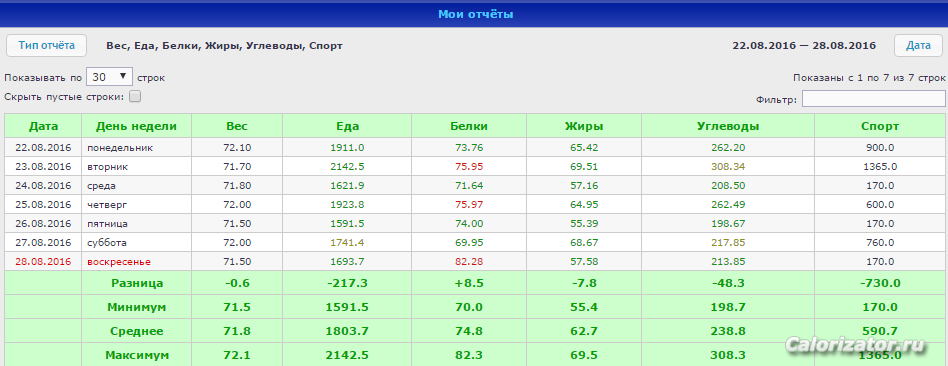The height and width of the screenshot is (366, 948).
Task: Click the carbs value 217.85
Action: (728, 243)
